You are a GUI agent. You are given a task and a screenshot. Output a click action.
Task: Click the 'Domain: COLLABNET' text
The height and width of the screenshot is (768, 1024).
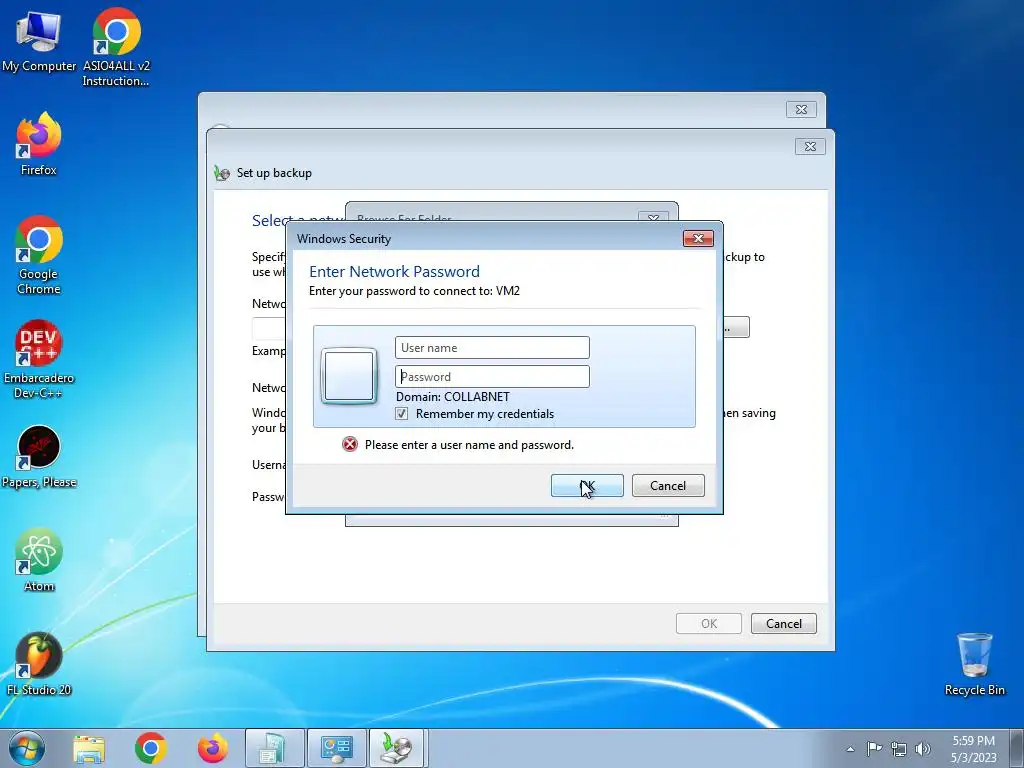point(453,396)
